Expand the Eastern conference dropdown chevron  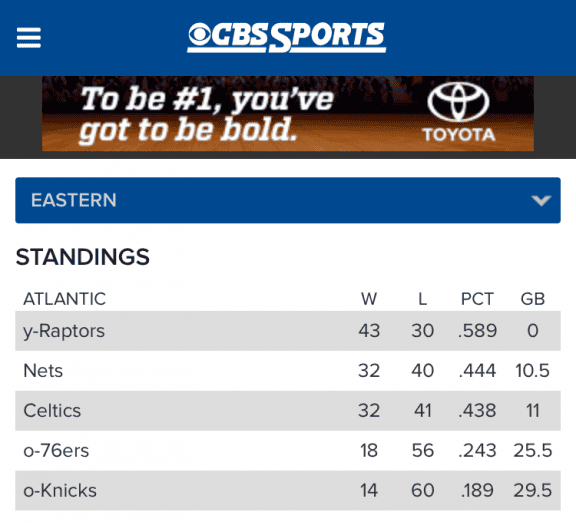pos(541,200)
